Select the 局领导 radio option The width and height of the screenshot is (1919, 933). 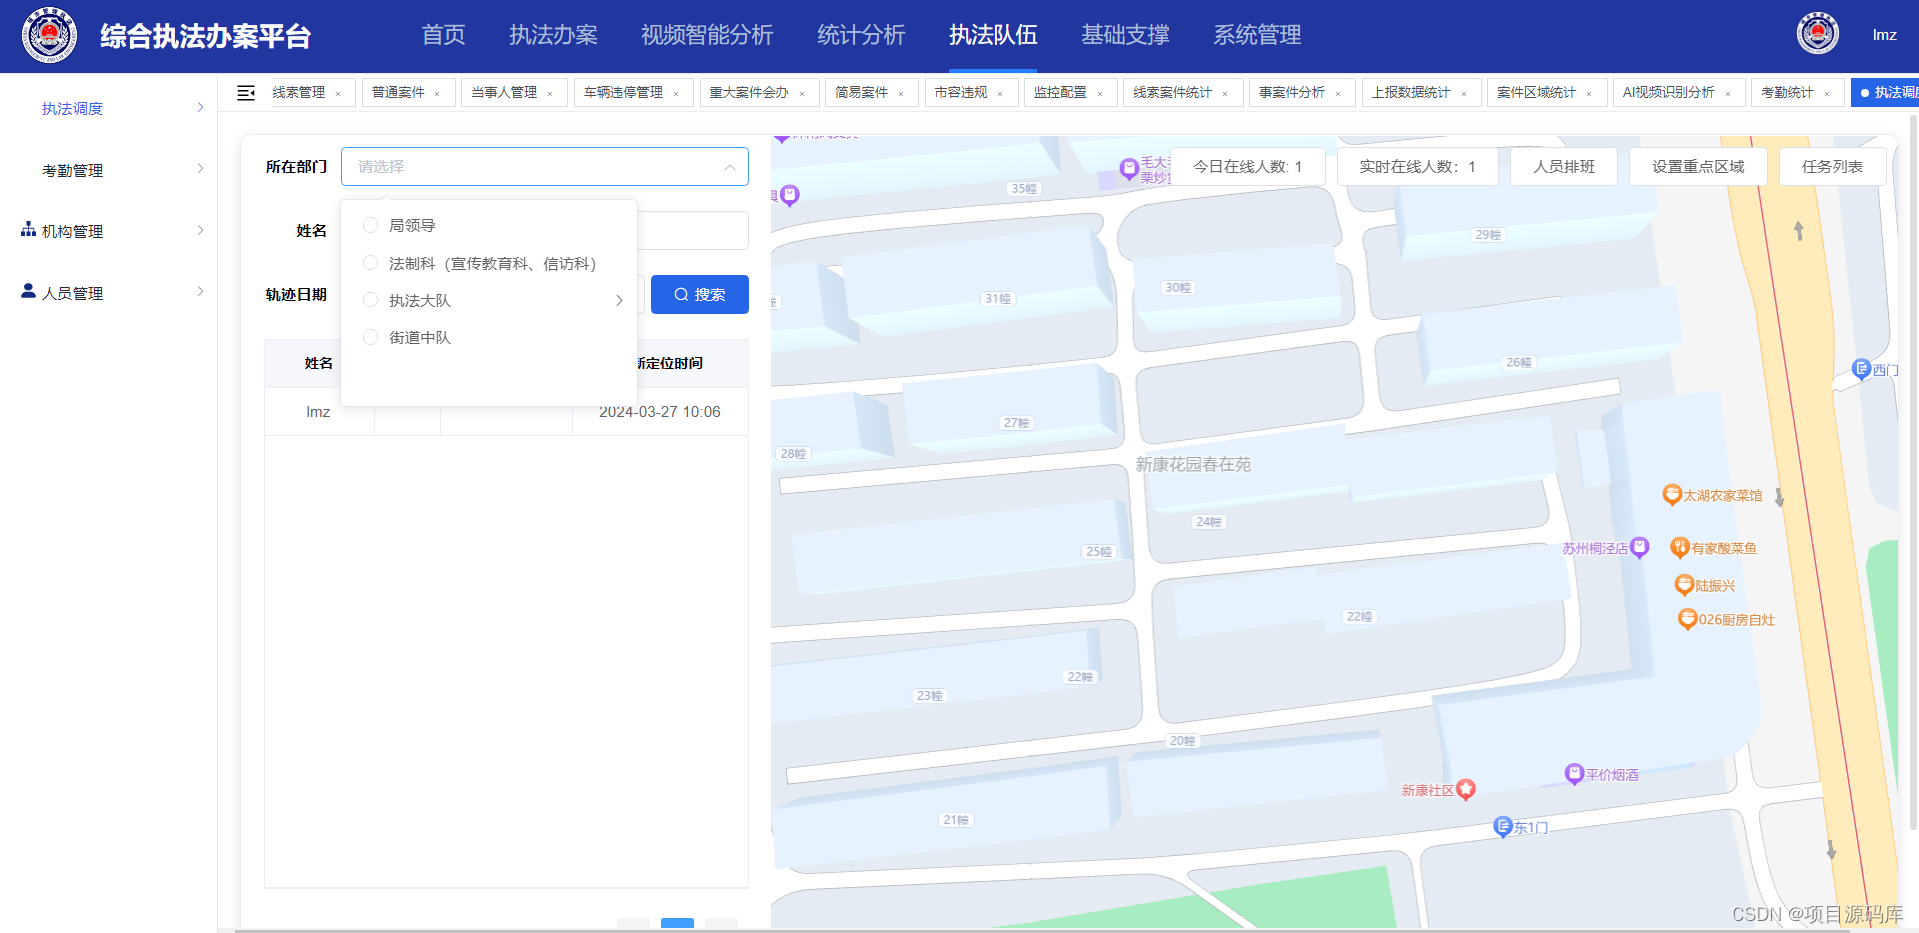click(370, 225)
